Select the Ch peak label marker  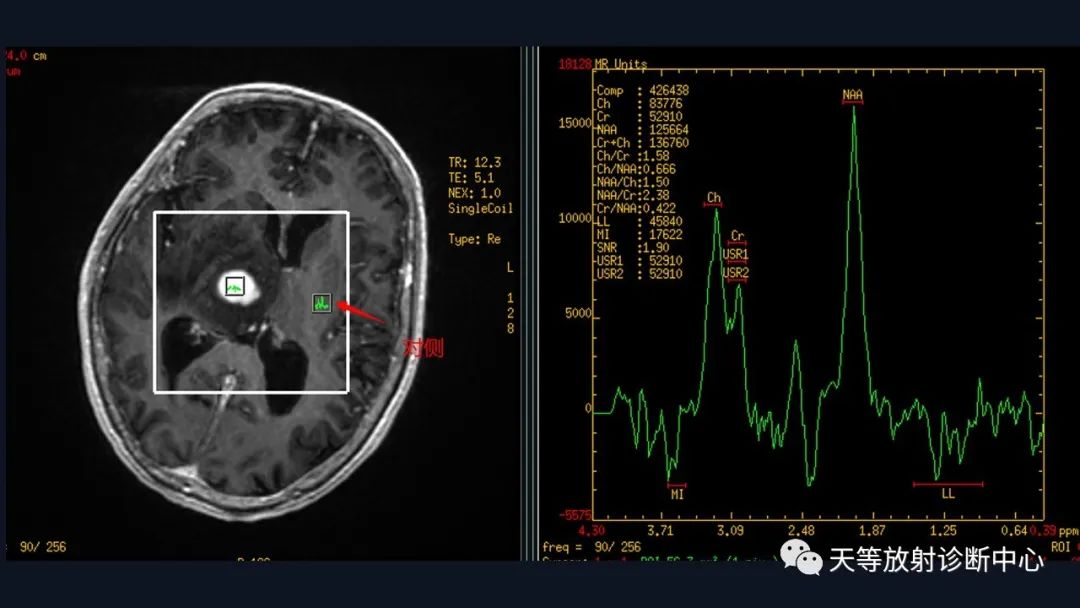tap(713, 198)
